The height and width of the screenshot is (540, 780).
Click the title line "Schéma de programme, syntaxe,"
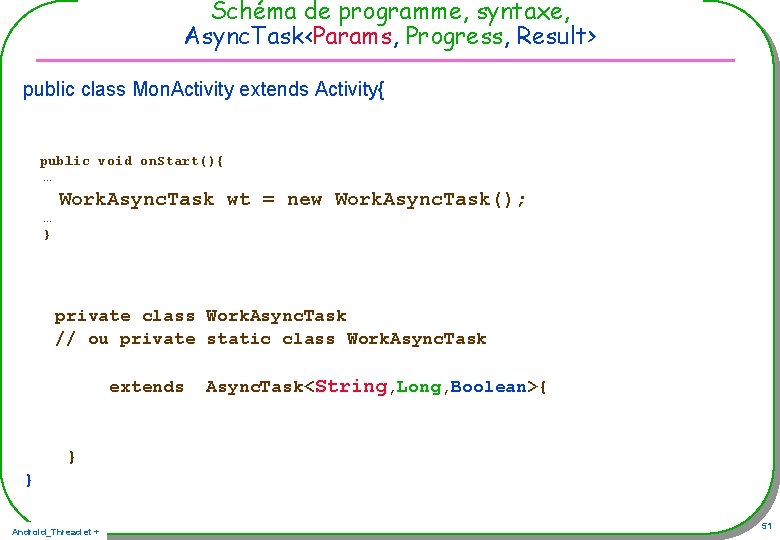(390, 12)
